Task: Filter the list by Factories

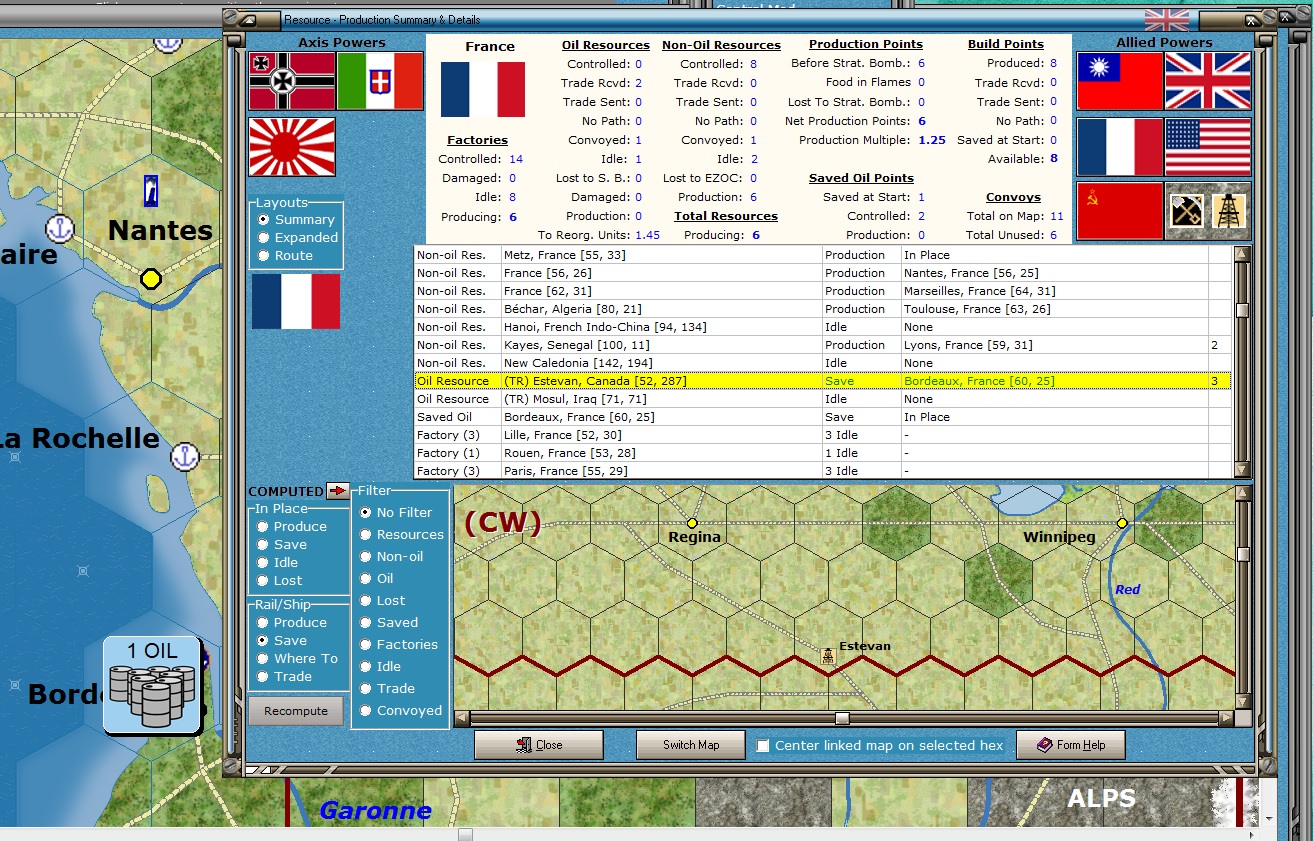Action: tap(366, 644)
